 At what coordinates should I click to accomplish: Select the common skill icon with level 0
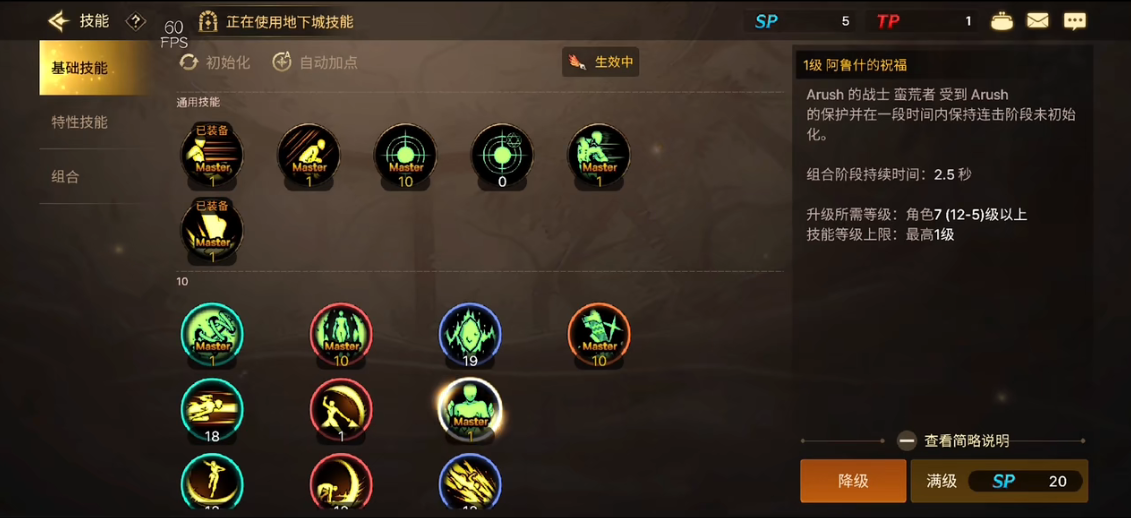pos(502,156)
